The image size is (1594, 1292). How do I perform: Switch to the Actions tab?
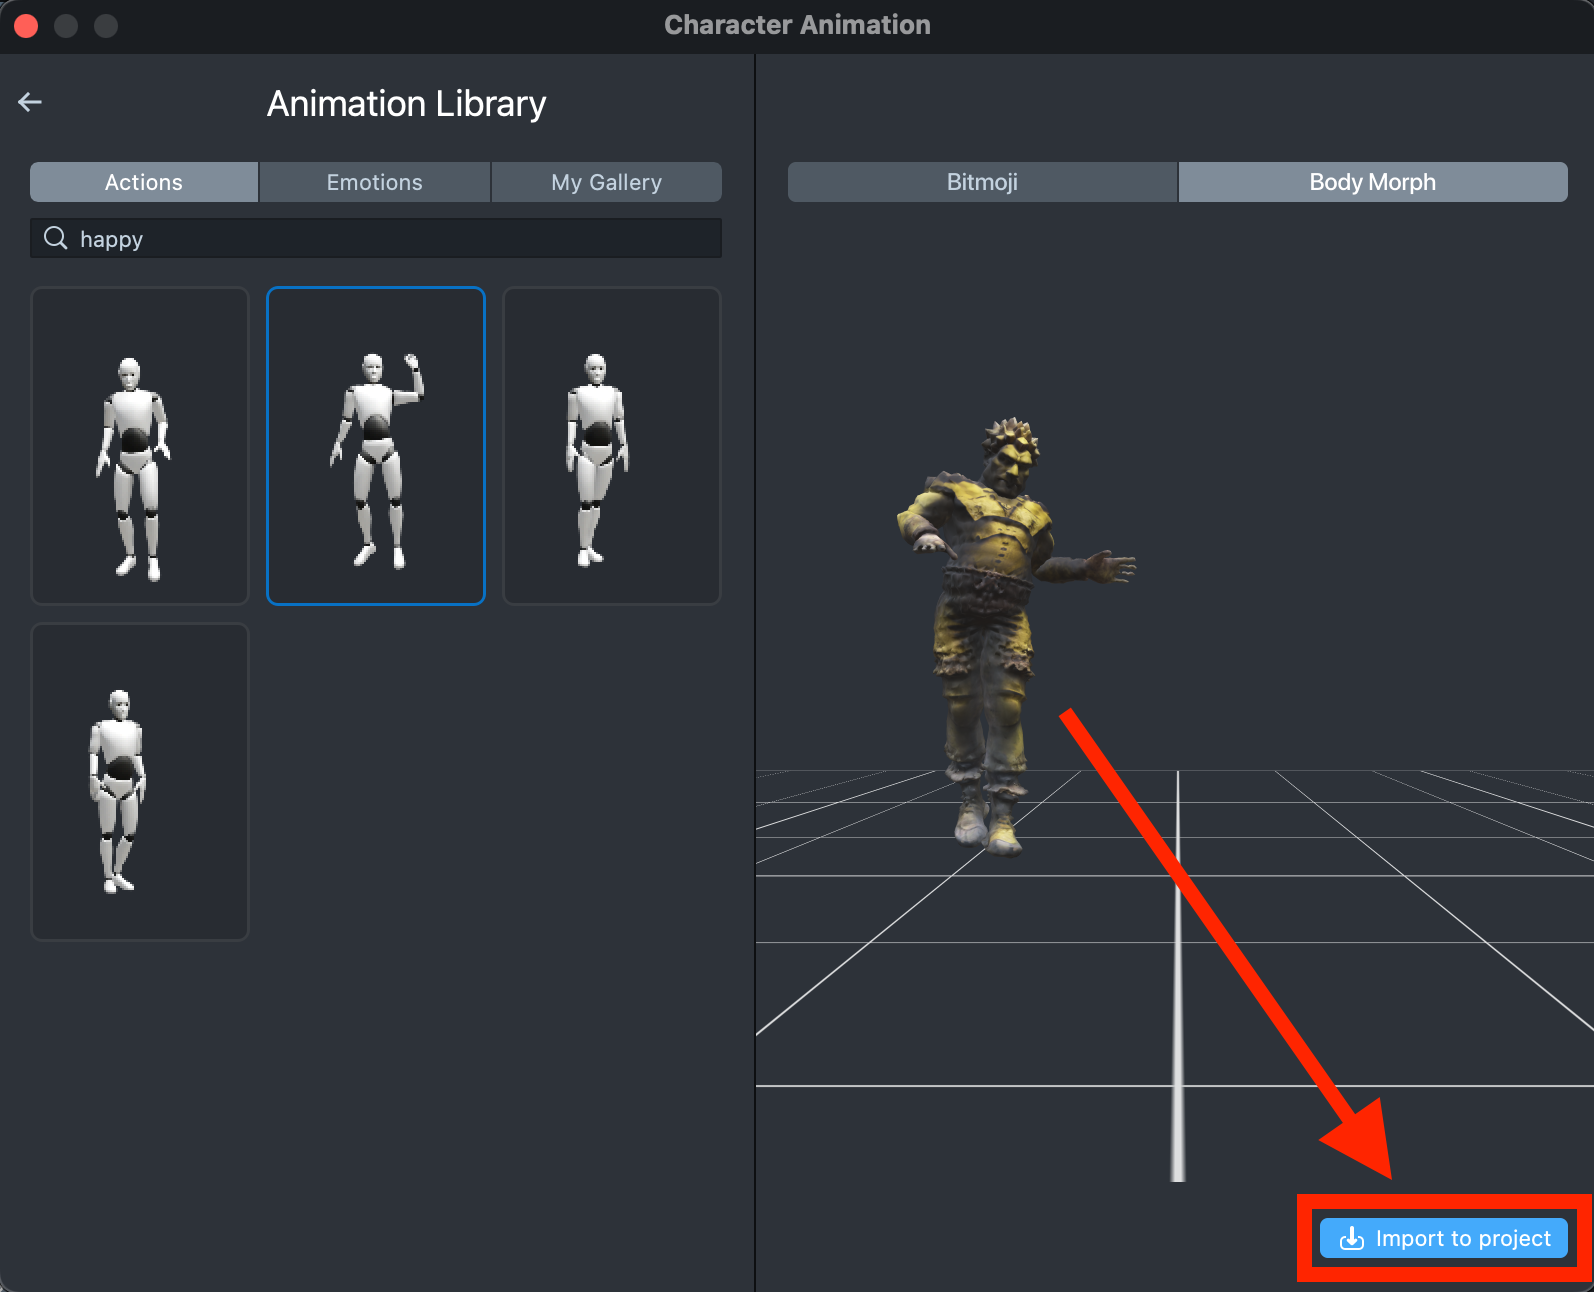[x=144, y=182]
